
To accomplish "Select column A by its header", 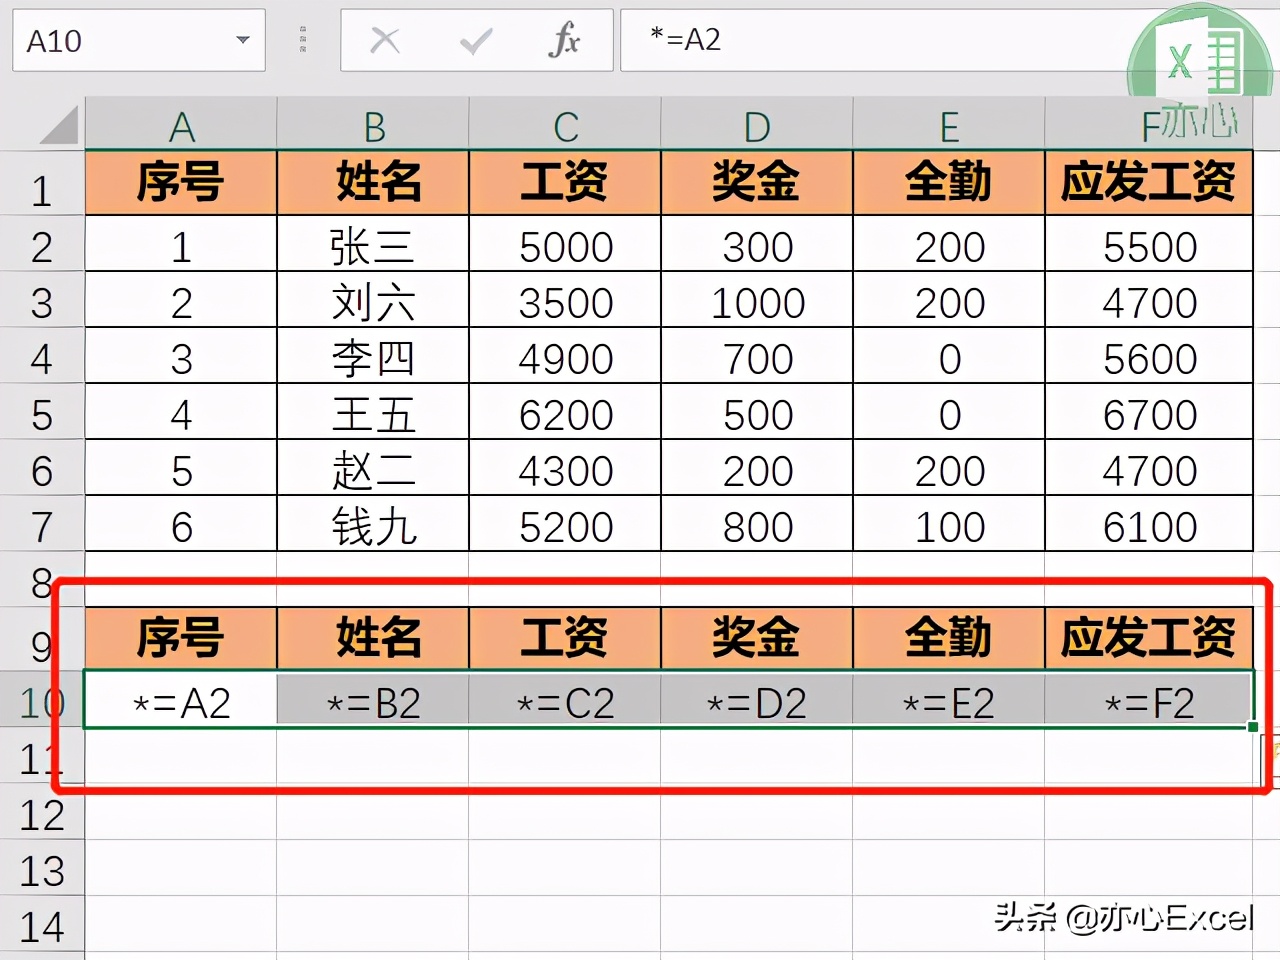I will pyautogui.click(x=183, y=124).
